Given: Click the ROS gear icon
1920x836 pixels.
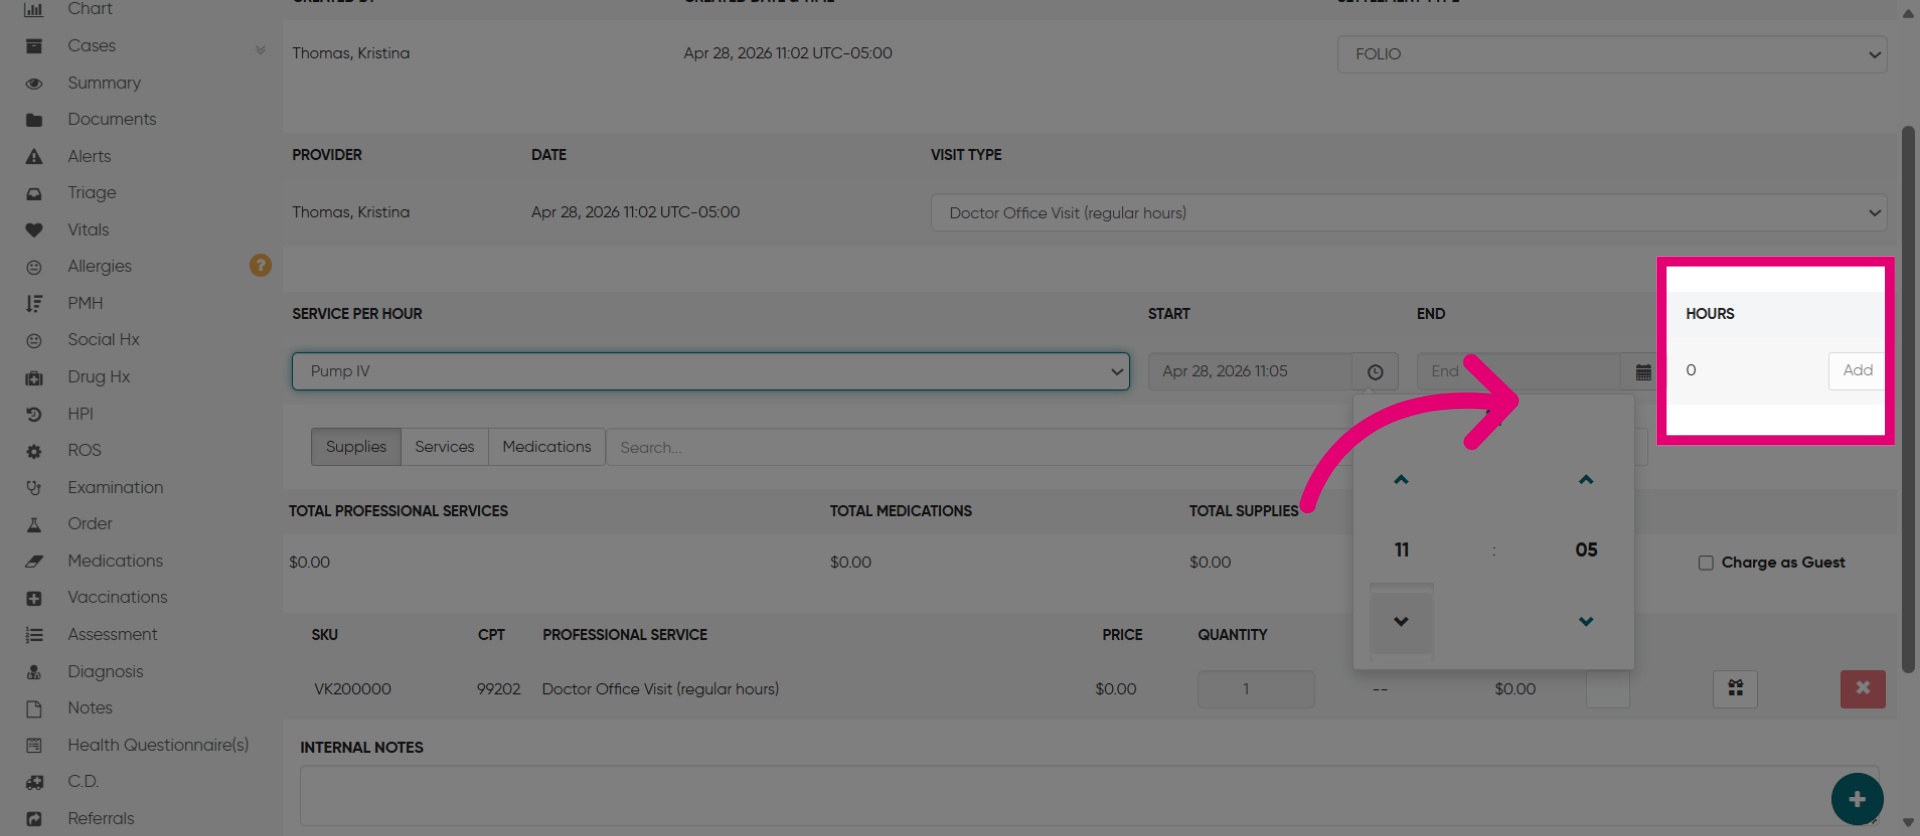Looking at the screenshot, I should point(34,451).
